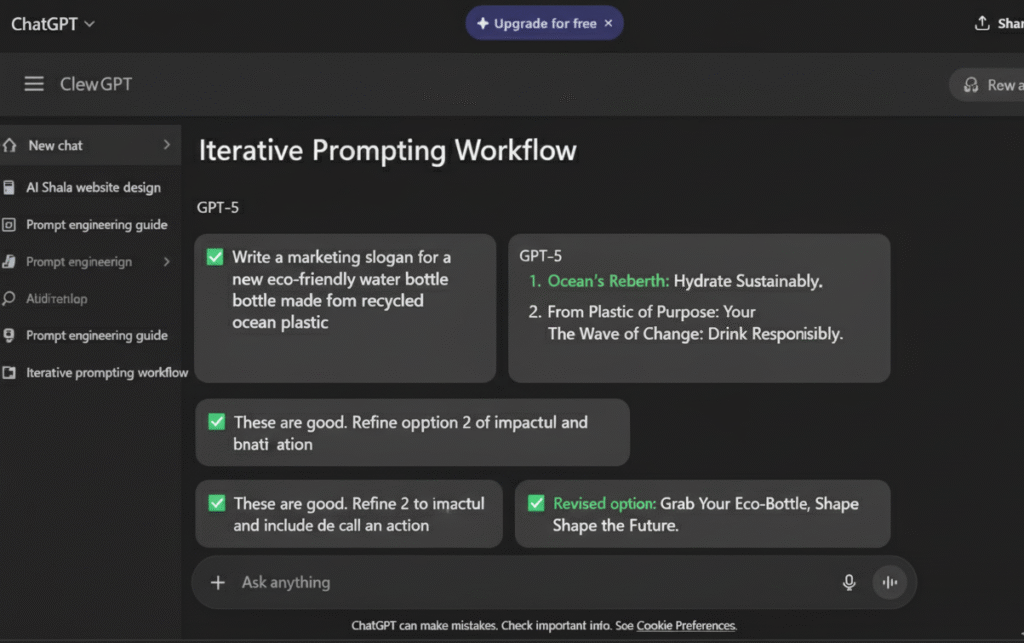Dismiss the Upgrade for free banner
Image resolution: width=1024 pixels, height=643 pixels.
point(608,22)
